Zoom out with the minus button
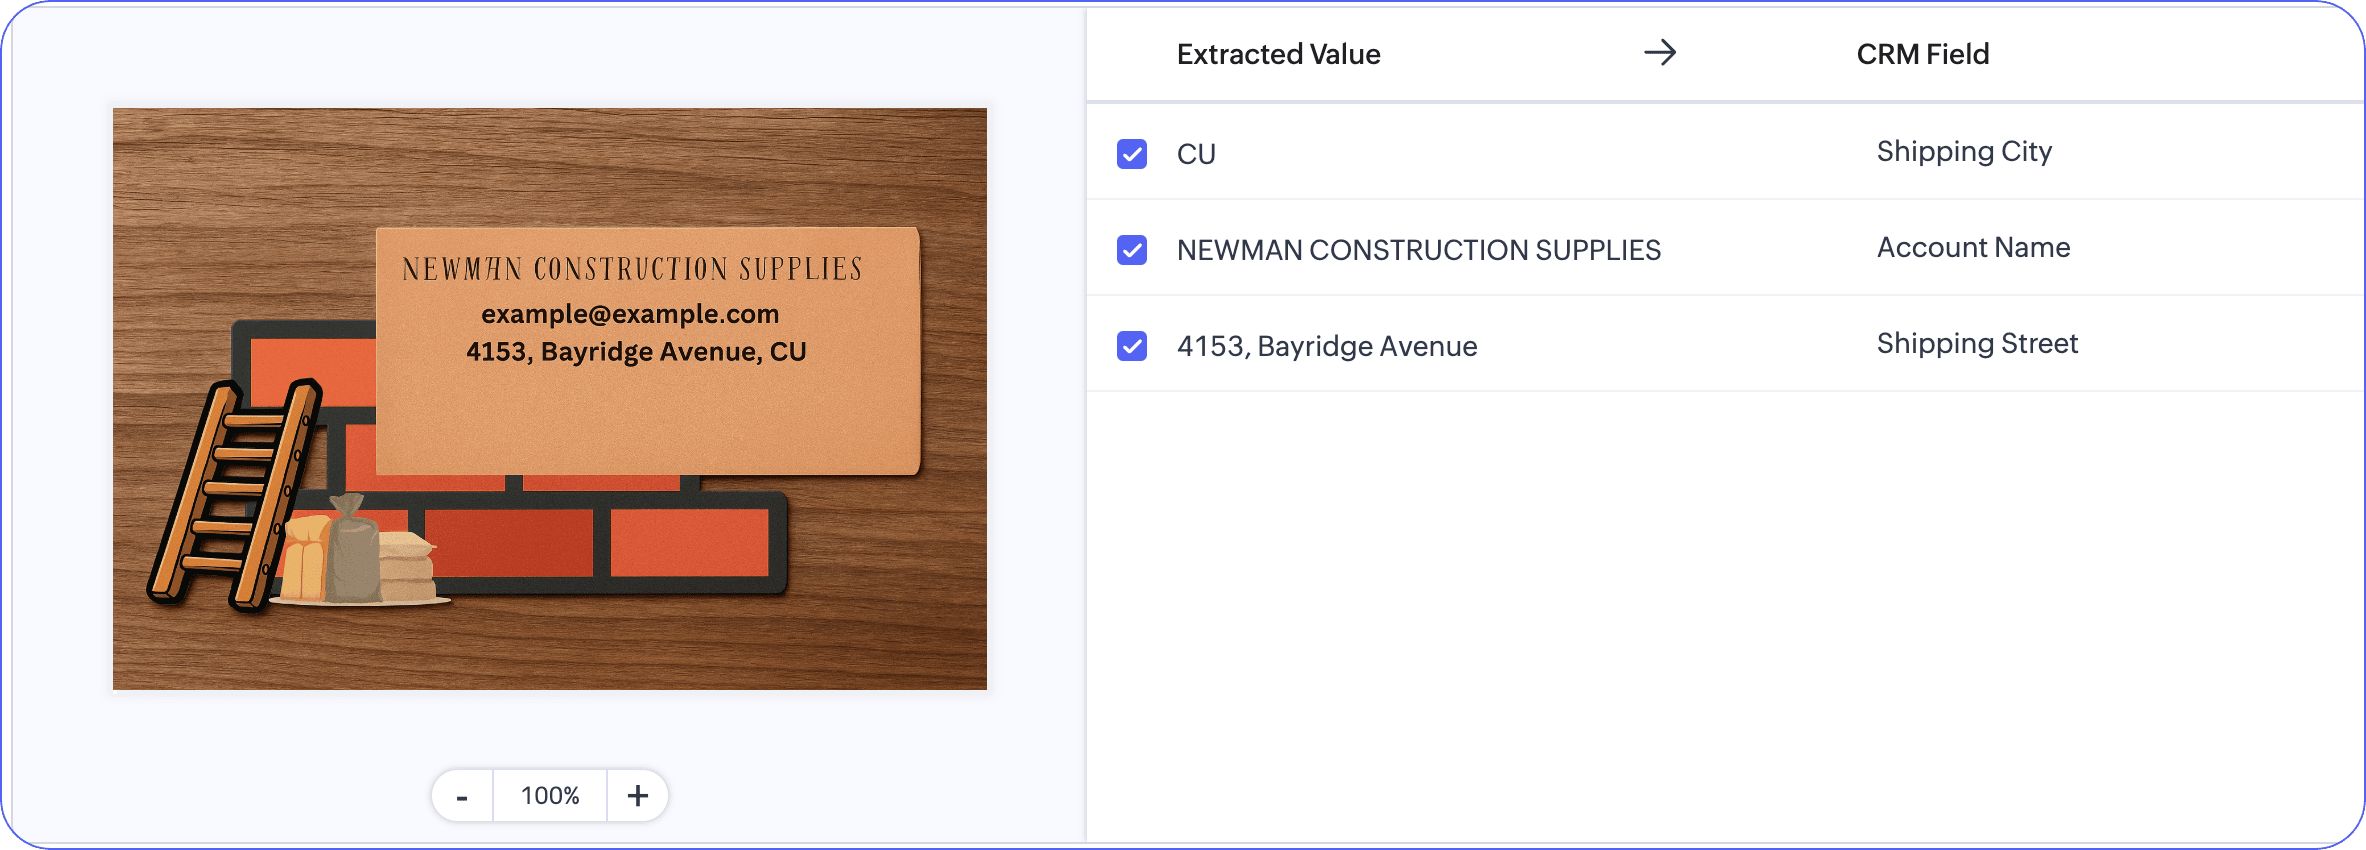The height and width of the screenshot is (850, 2366). click(x=462, y=796)
